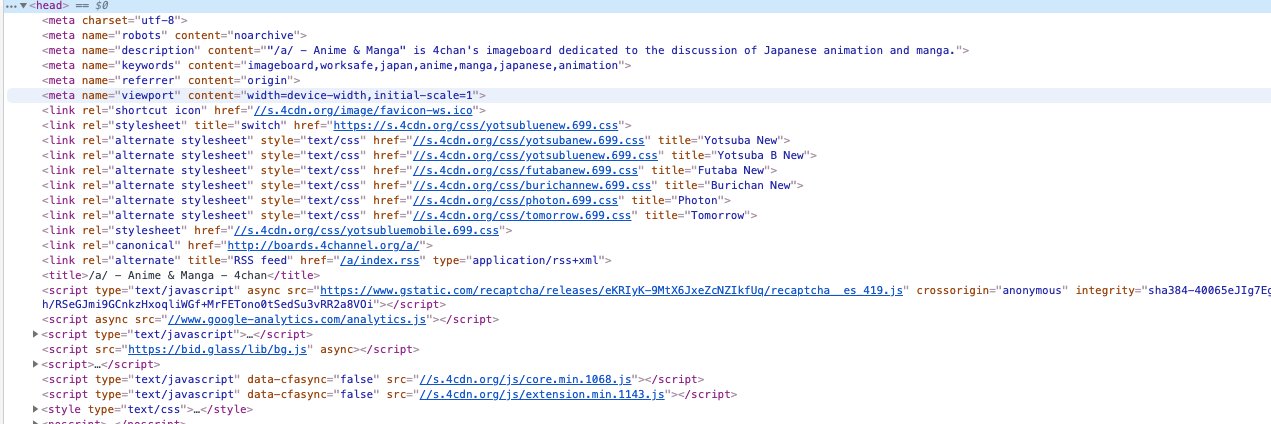Click the three-dot ellipsis beside the head tag
The image size is (1271, 424).
[x=10, y=6]
